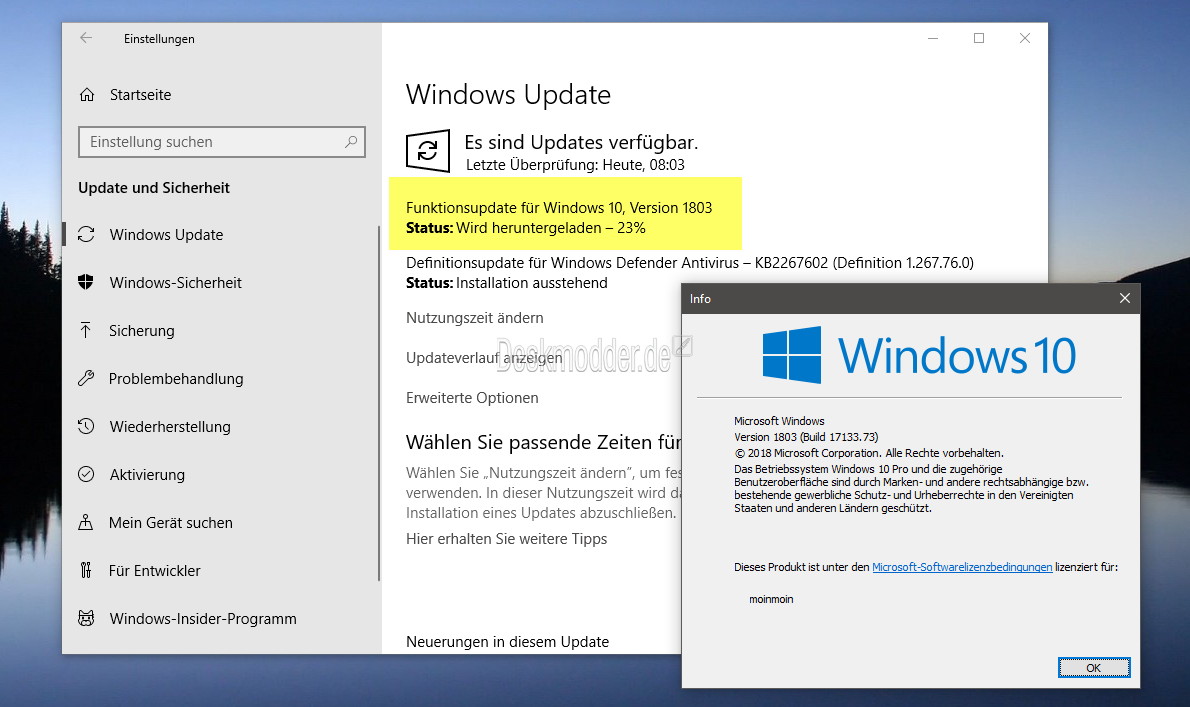Image resolution: width=1190 pixels, height=707 pixels.
Task: Open Windows-Sicherheit section
Action: tap(175, 282)
